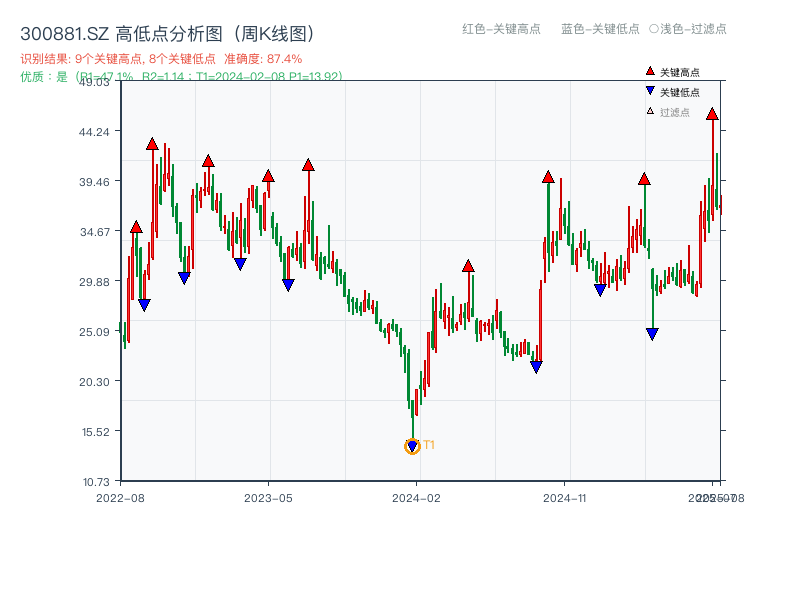Click the red high marker above the 2022-08 peak
This screenshot has height=600, width=800.
click(135, 228)
